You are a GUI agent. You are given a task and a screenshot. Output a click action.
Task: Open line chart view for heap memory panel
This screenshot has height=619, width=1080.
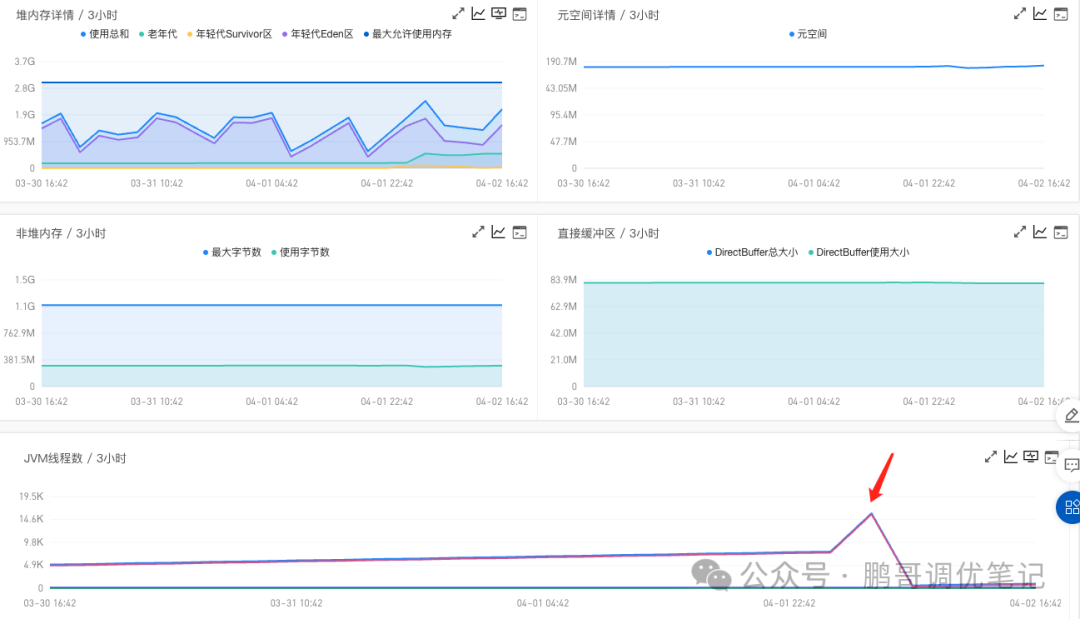[478, 14]
